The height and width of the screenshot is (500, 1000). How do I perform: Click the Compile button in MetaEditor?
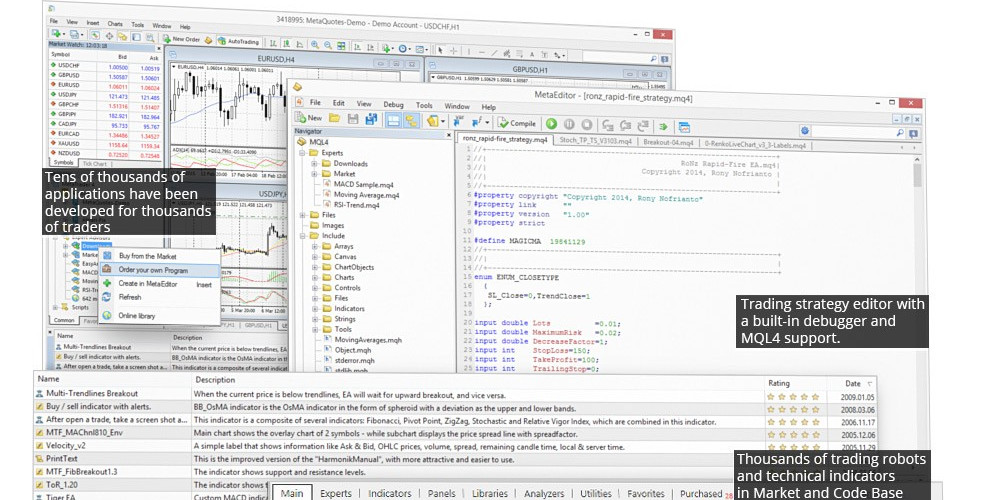(515, 124)
